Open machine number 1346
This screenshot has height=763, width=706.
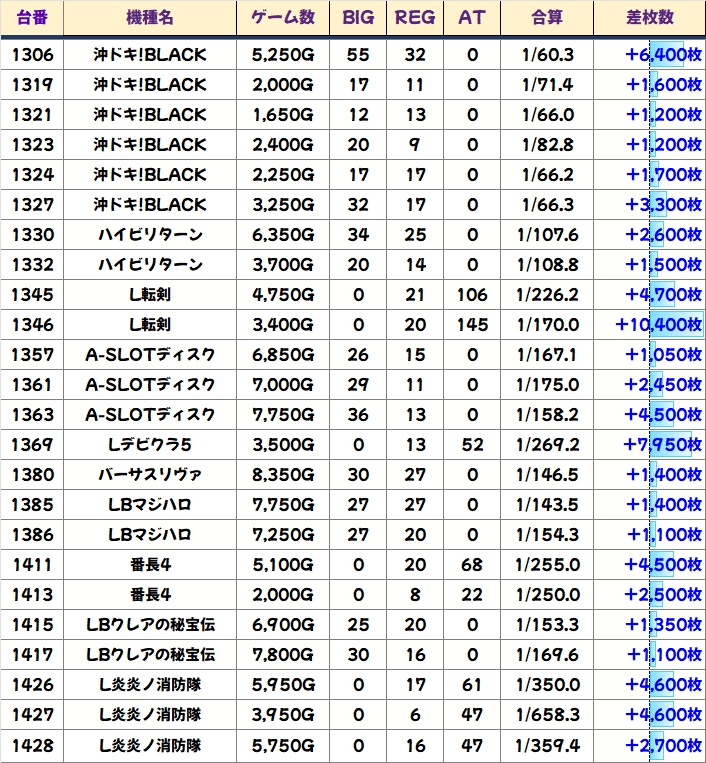pyautogui.click(x=33, y=325)
